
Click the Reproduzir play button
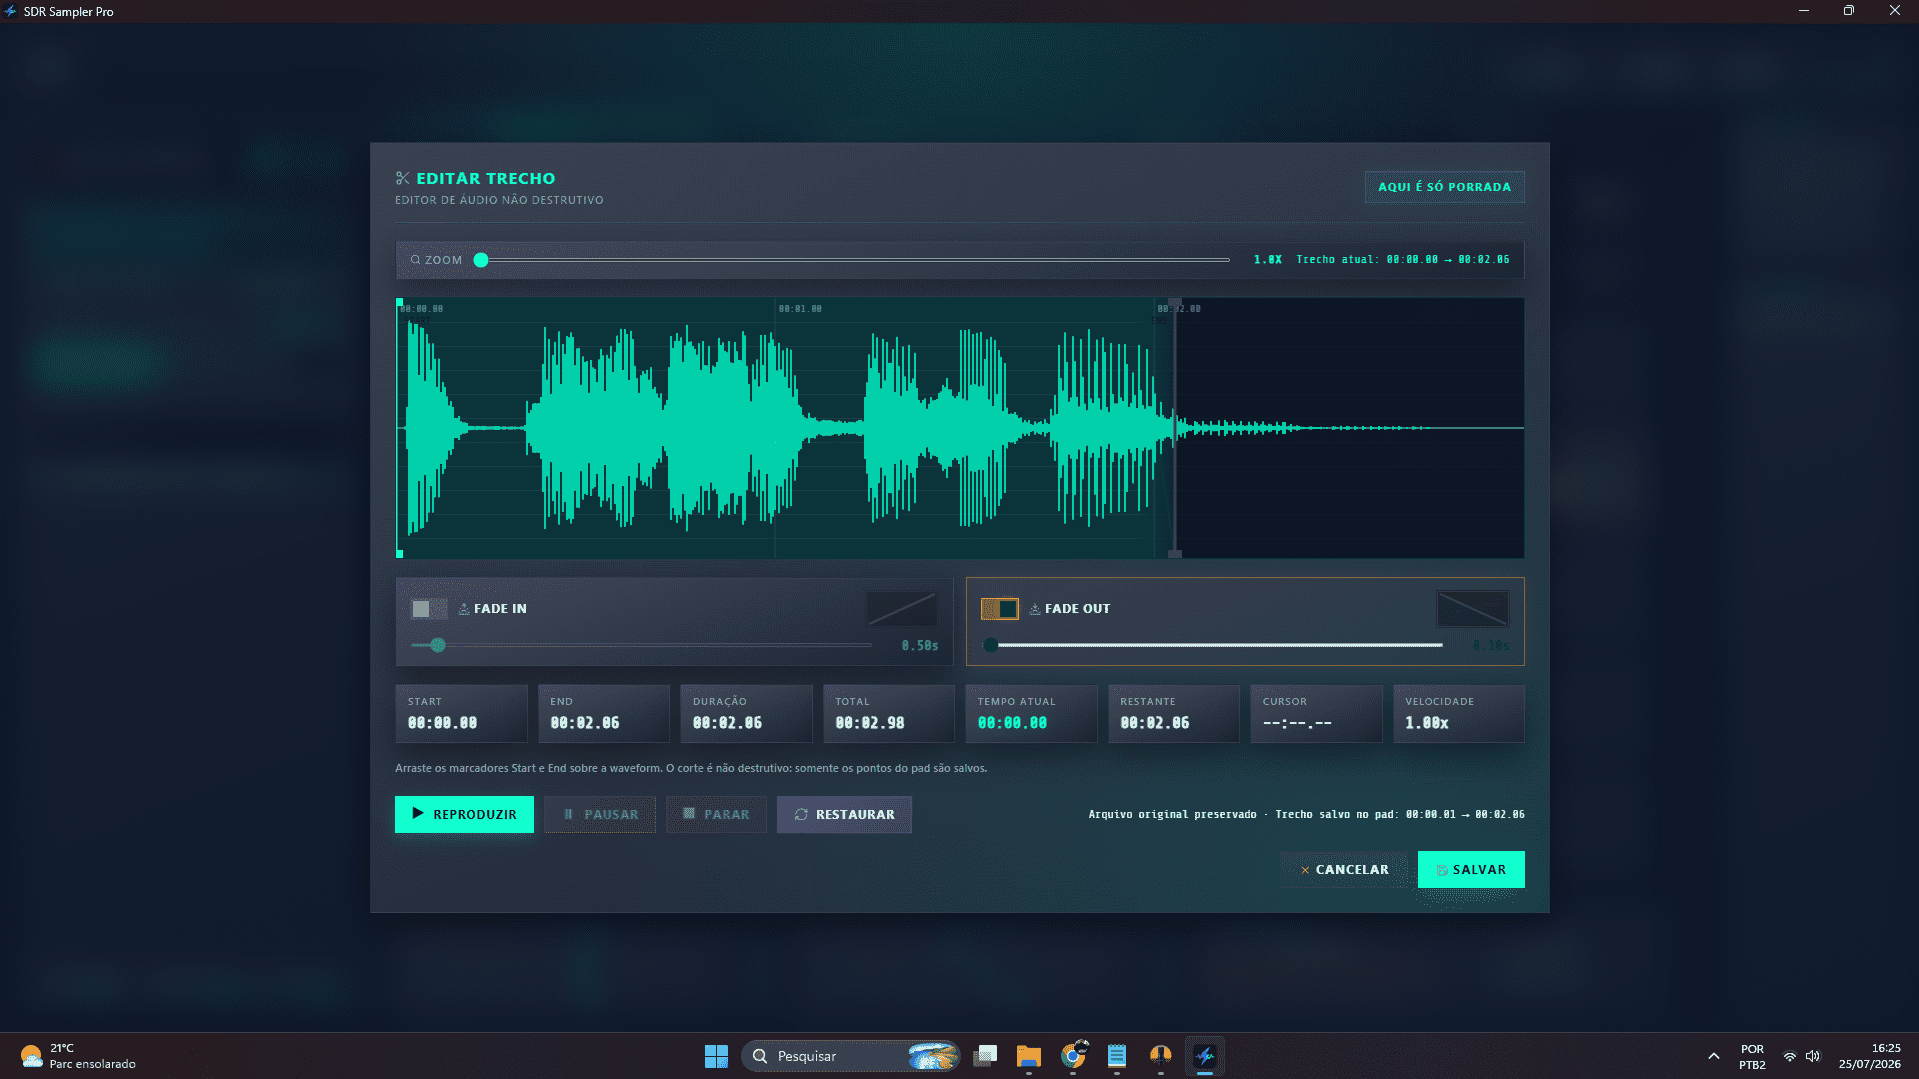pyautogui.click(x=464, y=814)
